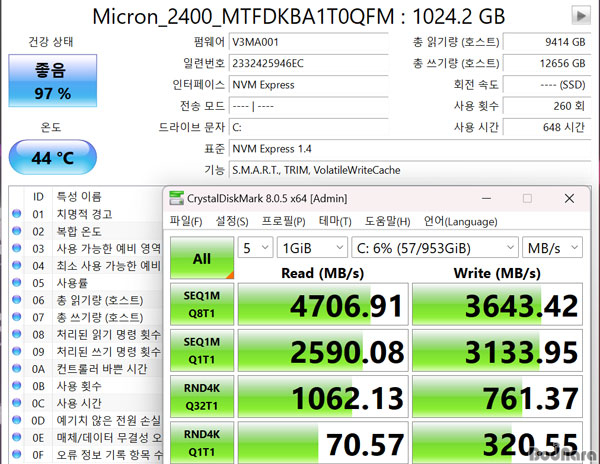Open the 언어(Language) menu
600x464 pixels.
pos(460,221)
